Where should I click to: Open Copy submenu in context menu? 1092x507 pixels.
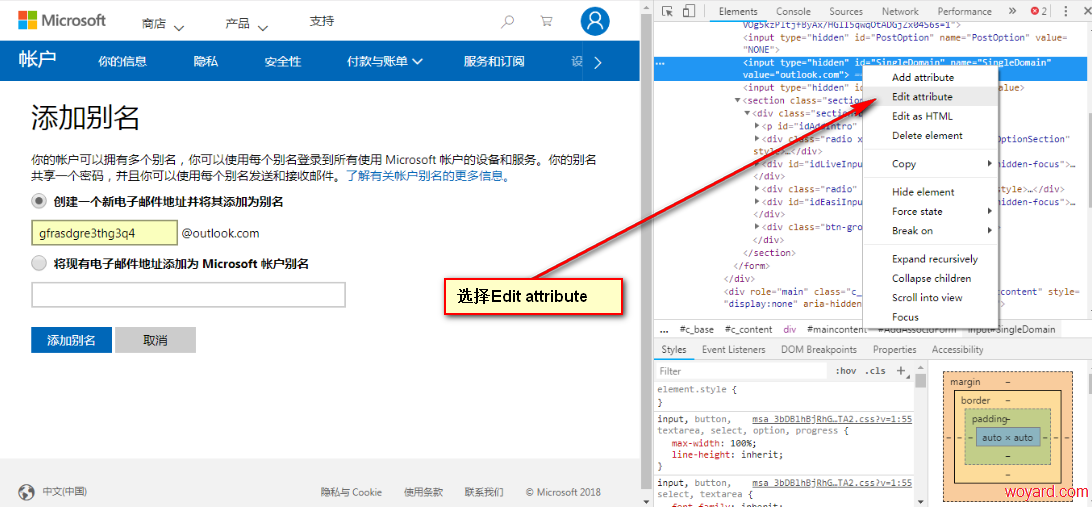pos(930,164)
